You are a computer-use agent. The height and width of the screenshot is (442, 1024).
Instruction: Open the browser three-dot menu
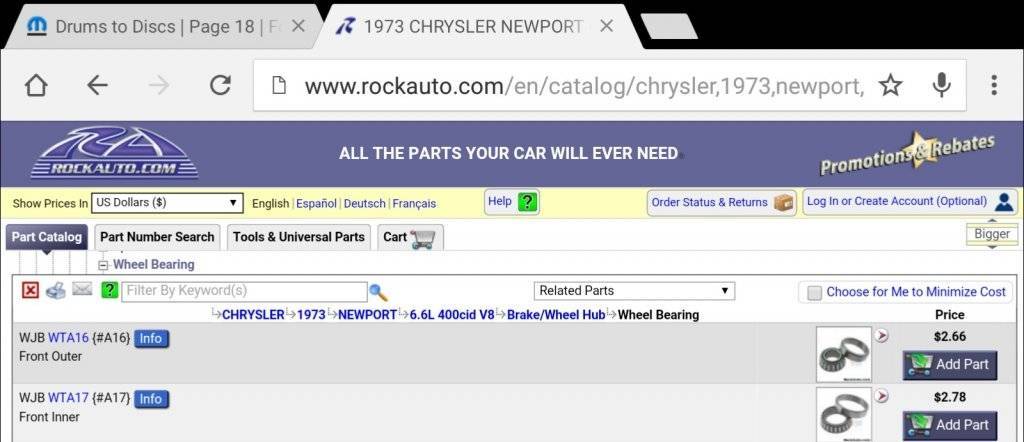pos(993,86)
